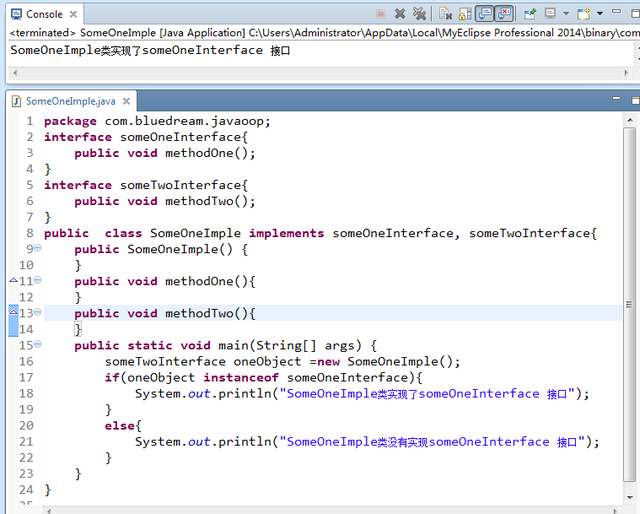The image size is (640, 514).
Task: Minimize the Console view panel
Action: (x=616, y=12)
